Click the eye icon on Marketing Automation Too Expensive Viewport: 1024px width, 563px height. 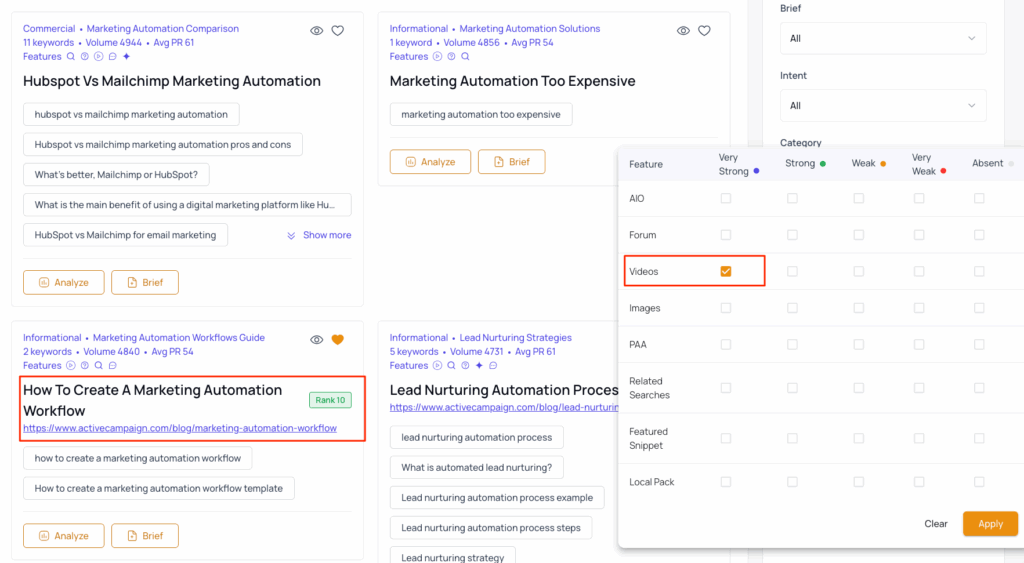click(x=683, y=31)
